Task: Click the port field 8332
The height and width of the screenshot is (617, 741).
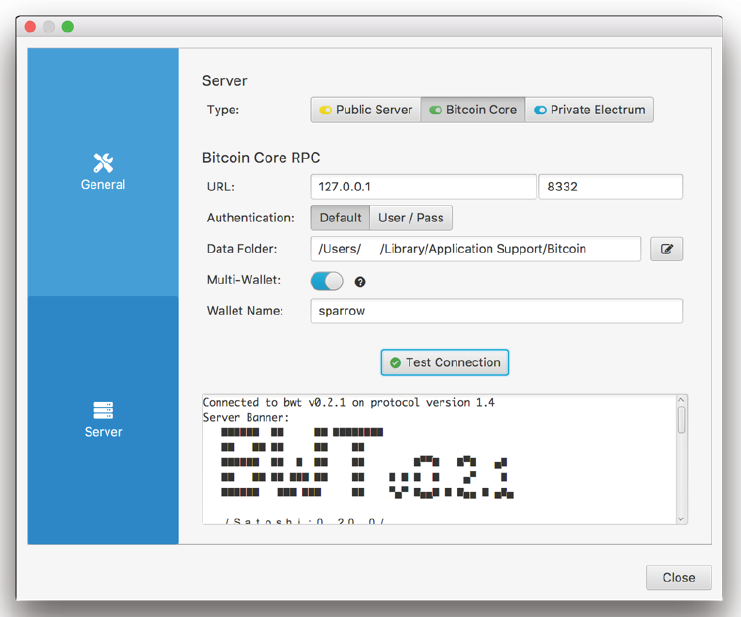Action: tap(611, 187)
